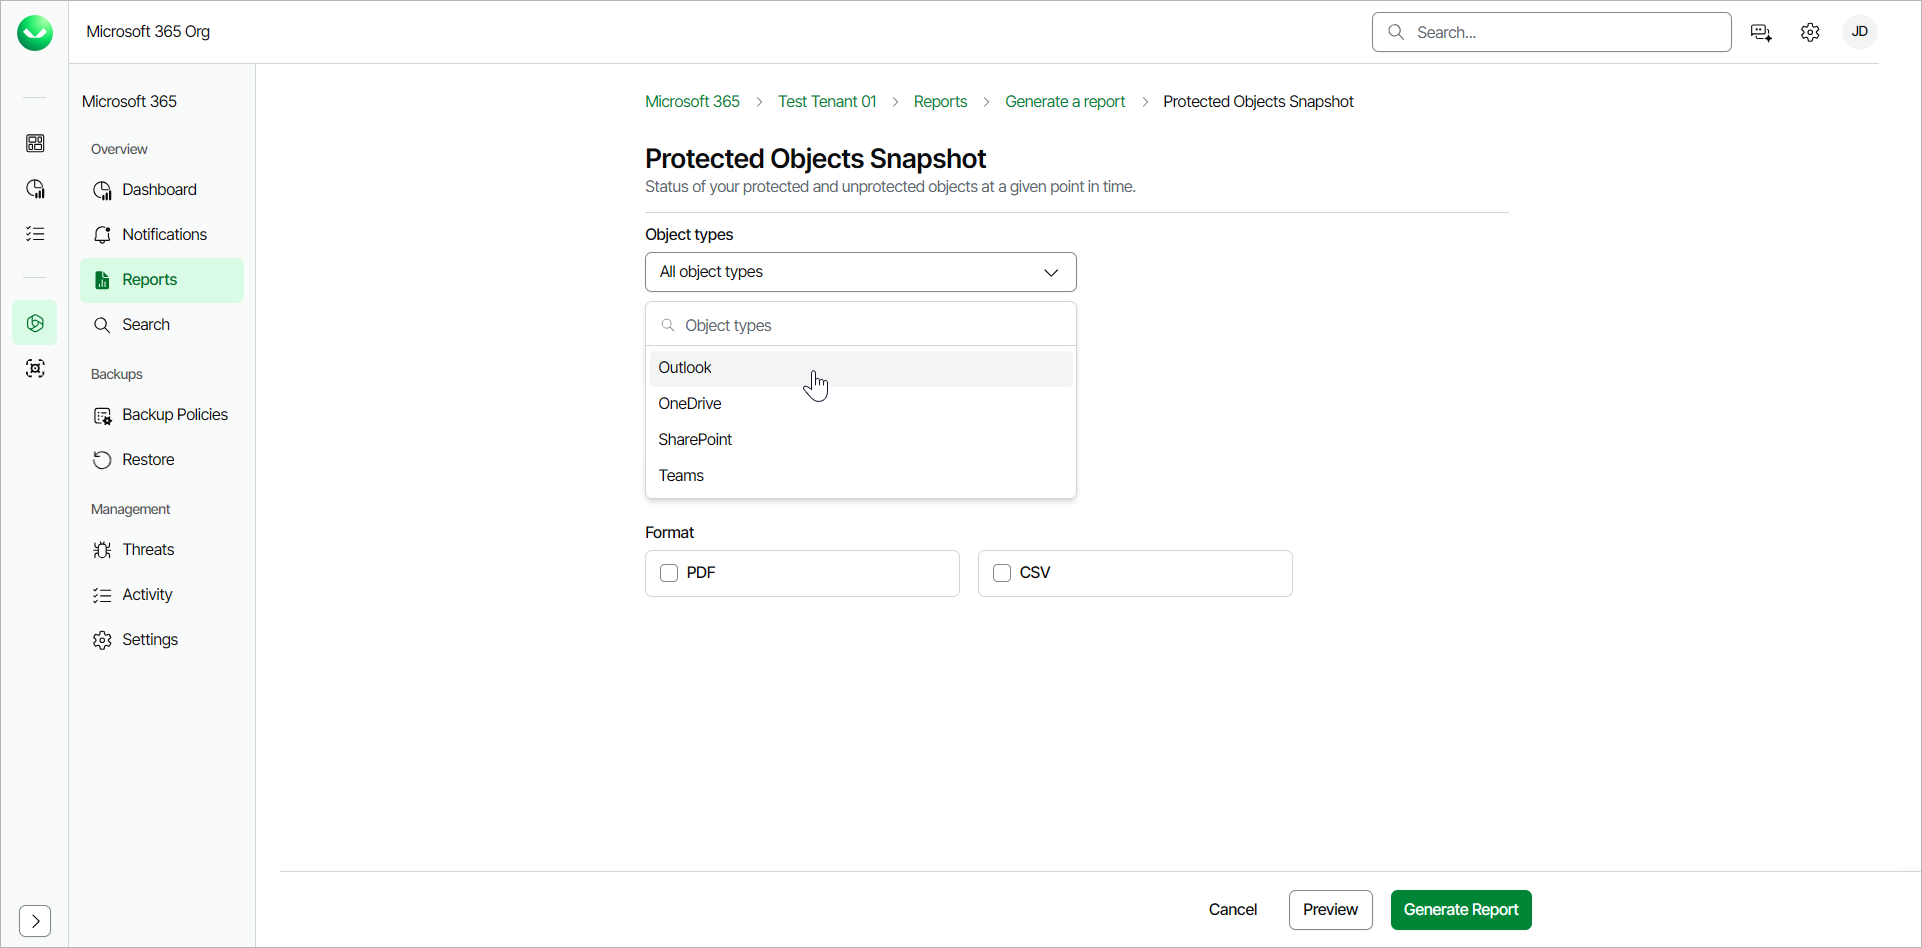Focus the top Search... field
1922x948 pixels.
click(x=1552, y=32)
